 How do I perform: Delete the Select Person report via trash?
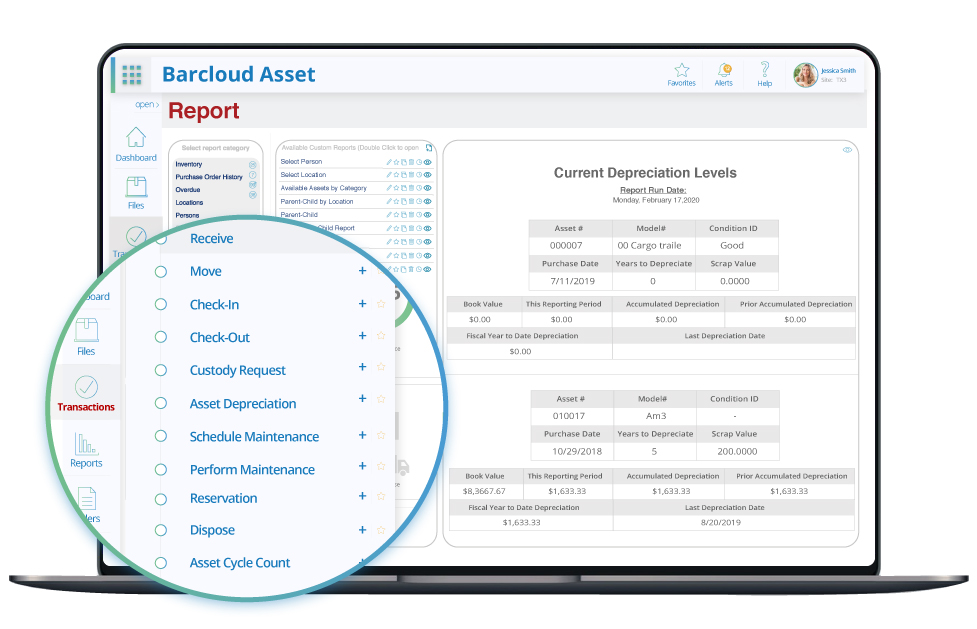point(411,162)
